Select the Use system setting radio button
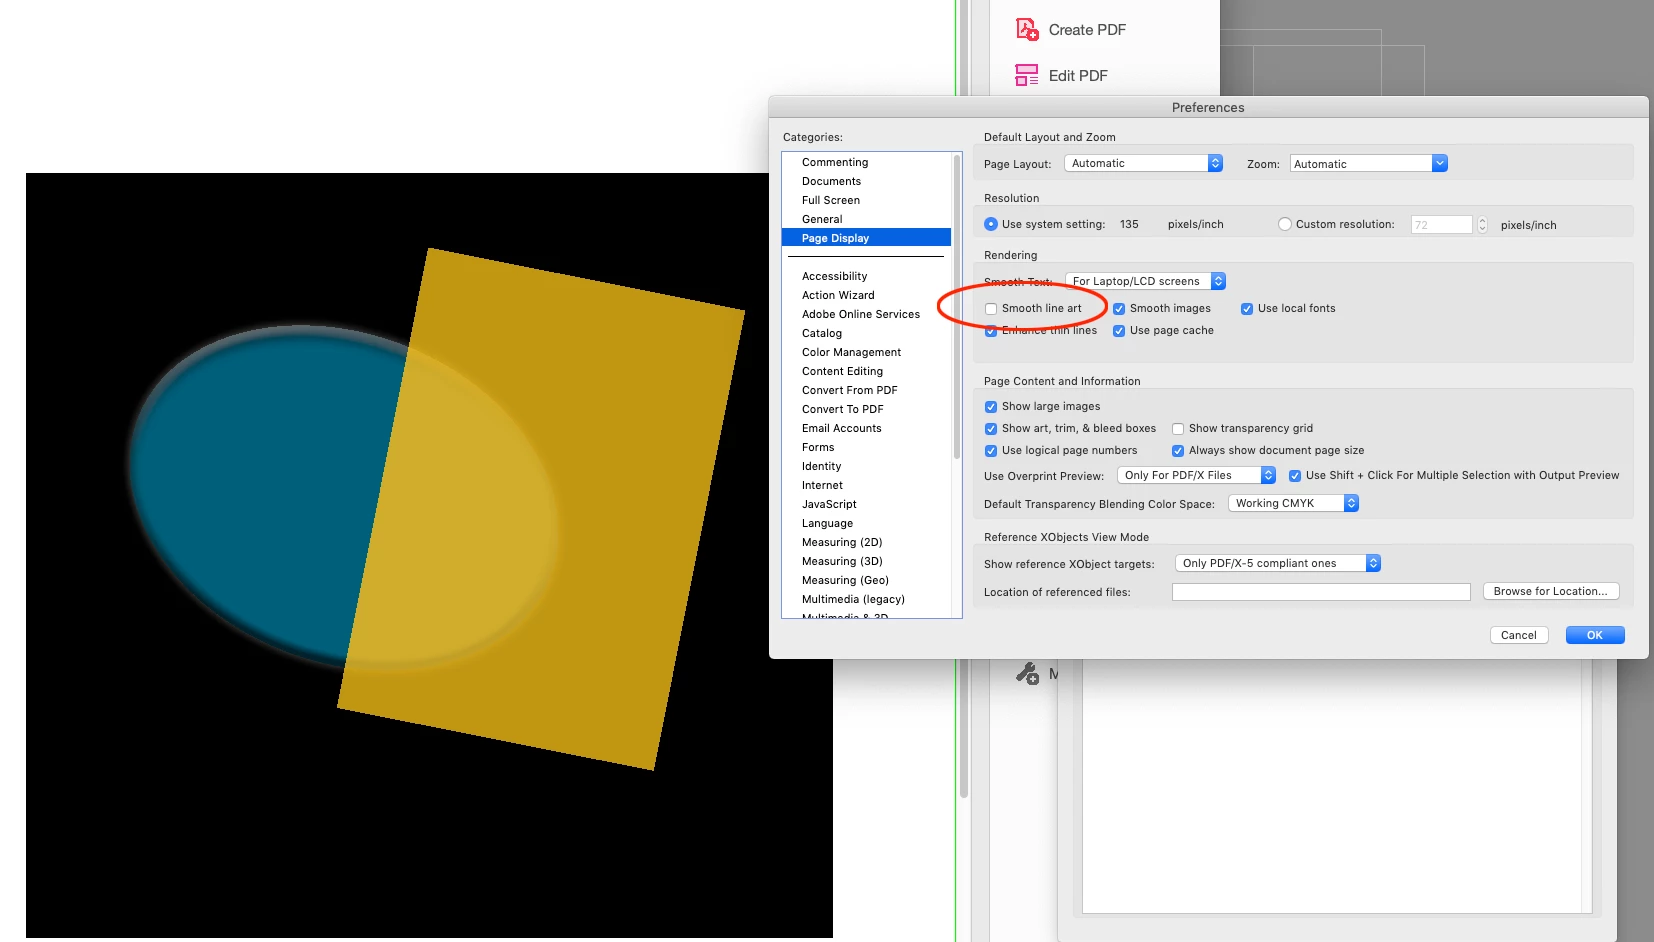The height and width of the screenshot is (942, 1654). (x=991, y=224)
